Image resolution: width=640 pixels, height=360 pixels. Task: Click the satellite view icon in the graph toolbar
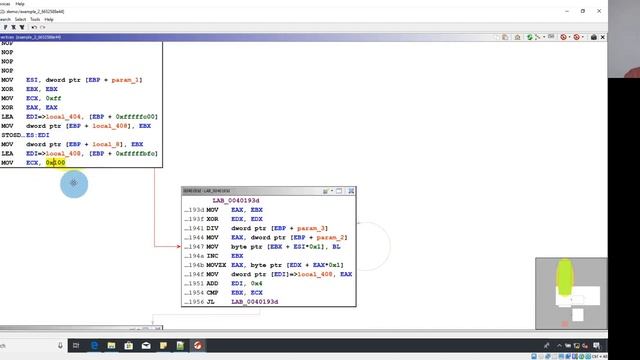click(x=551, y=37)
